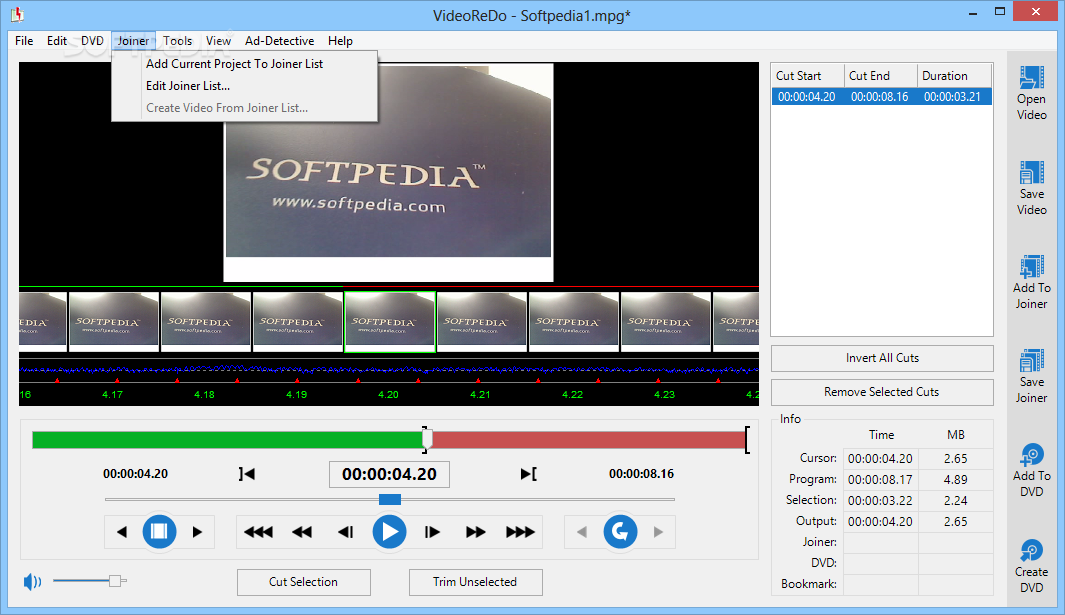
Task: Close the open Joiner menu
Action: (x=133, y=41)
